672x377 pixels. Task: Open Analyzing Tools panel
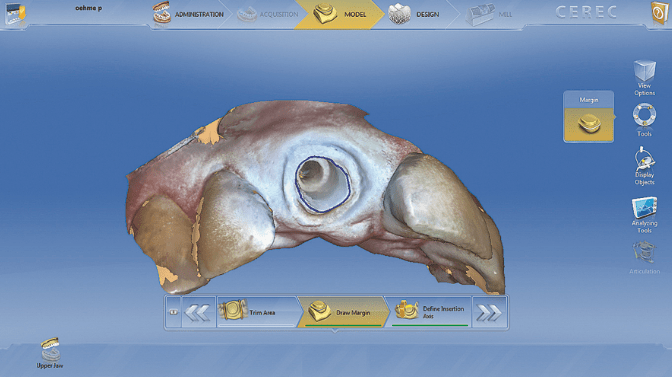click(x=644, y=215)
